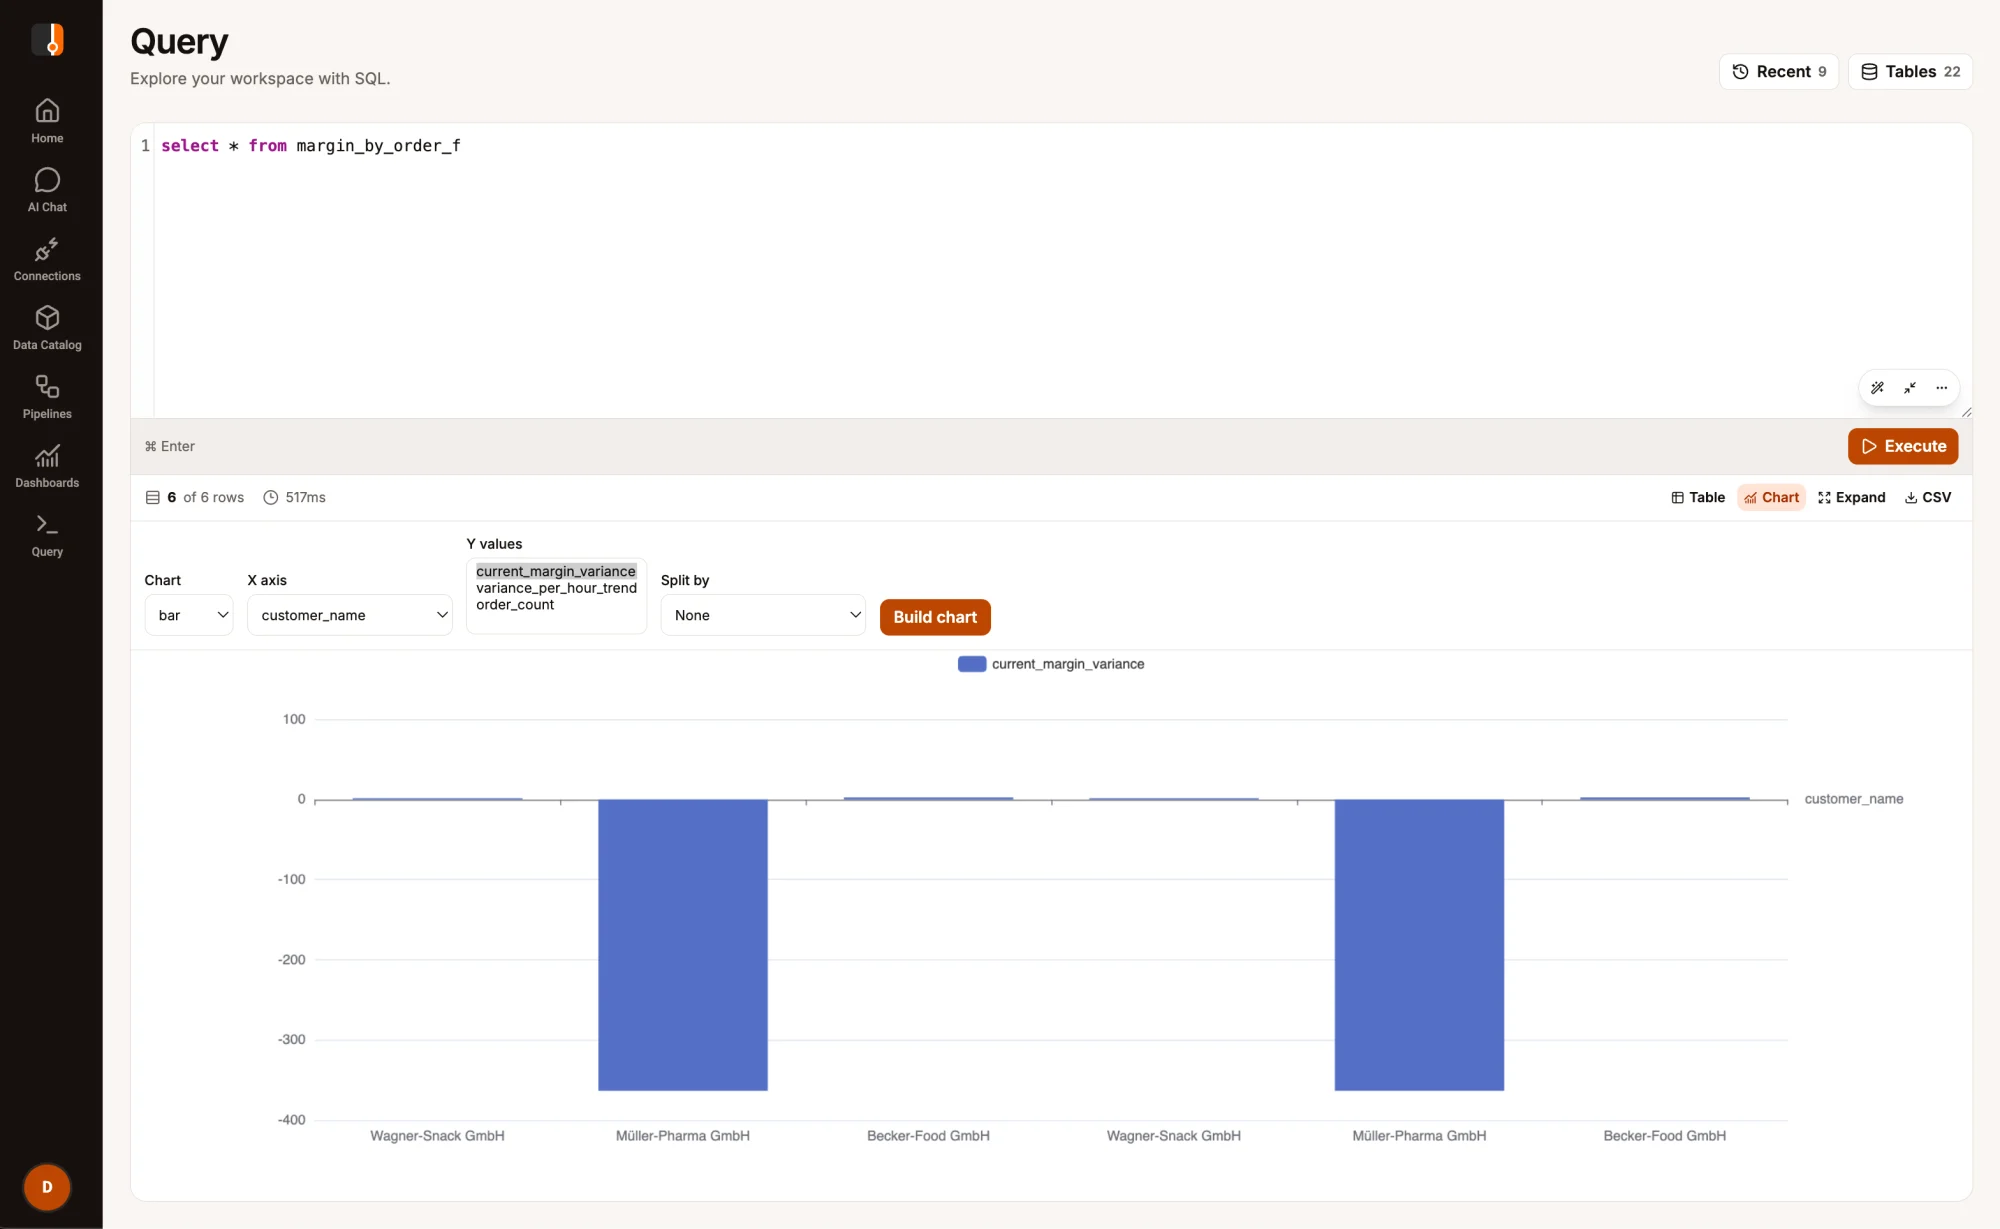The image size is (2000, 1229).
Task: Click the 100 y-axis tick label
Action: [x=294, y=719]
